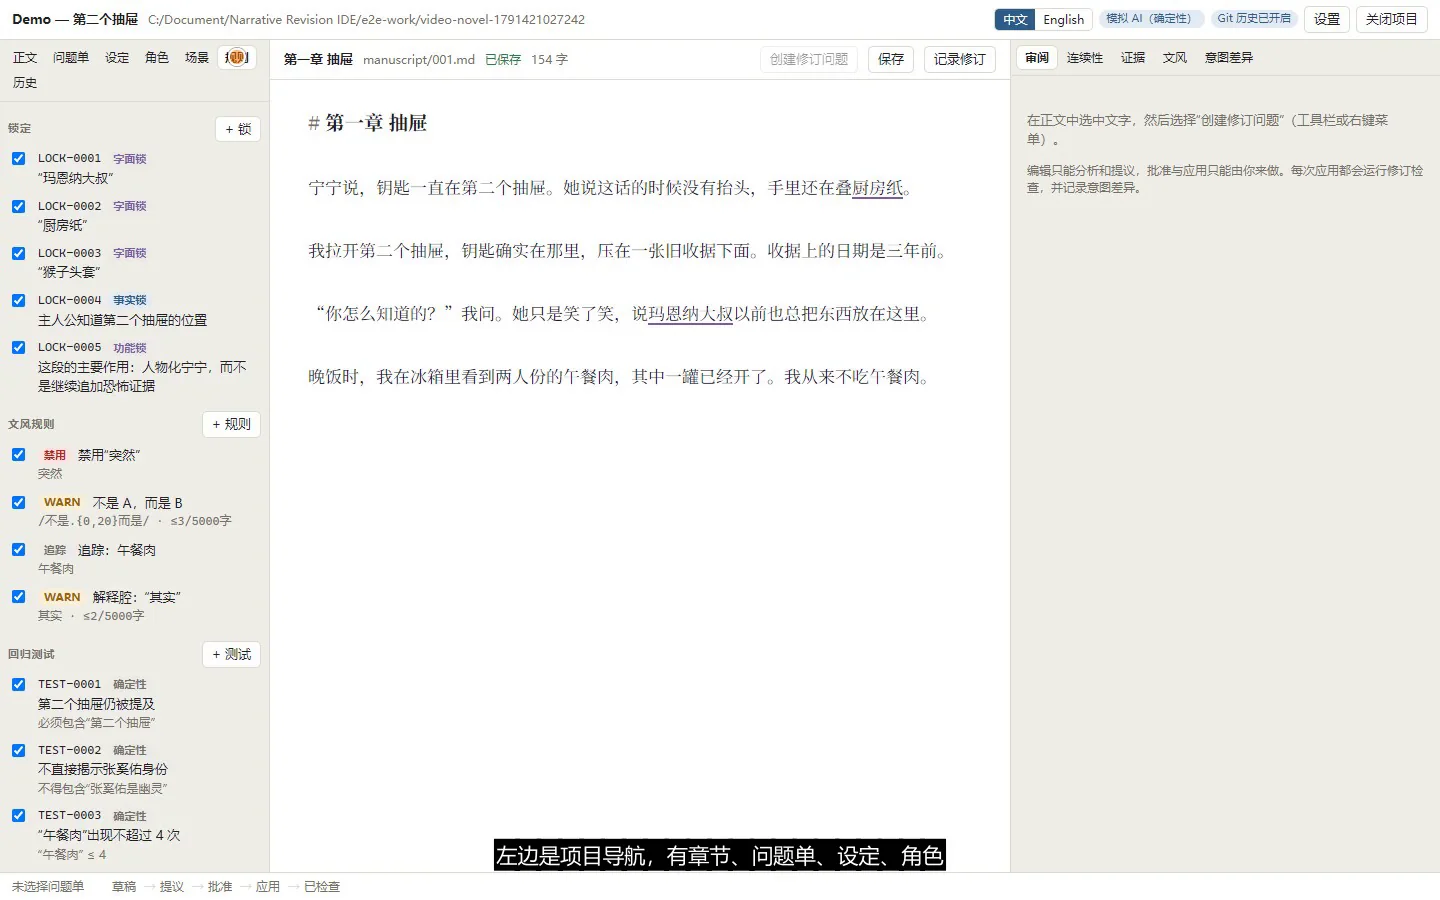Switch to the 问题单 tab
The image size is (1440, 900).
tap(71, 58)
